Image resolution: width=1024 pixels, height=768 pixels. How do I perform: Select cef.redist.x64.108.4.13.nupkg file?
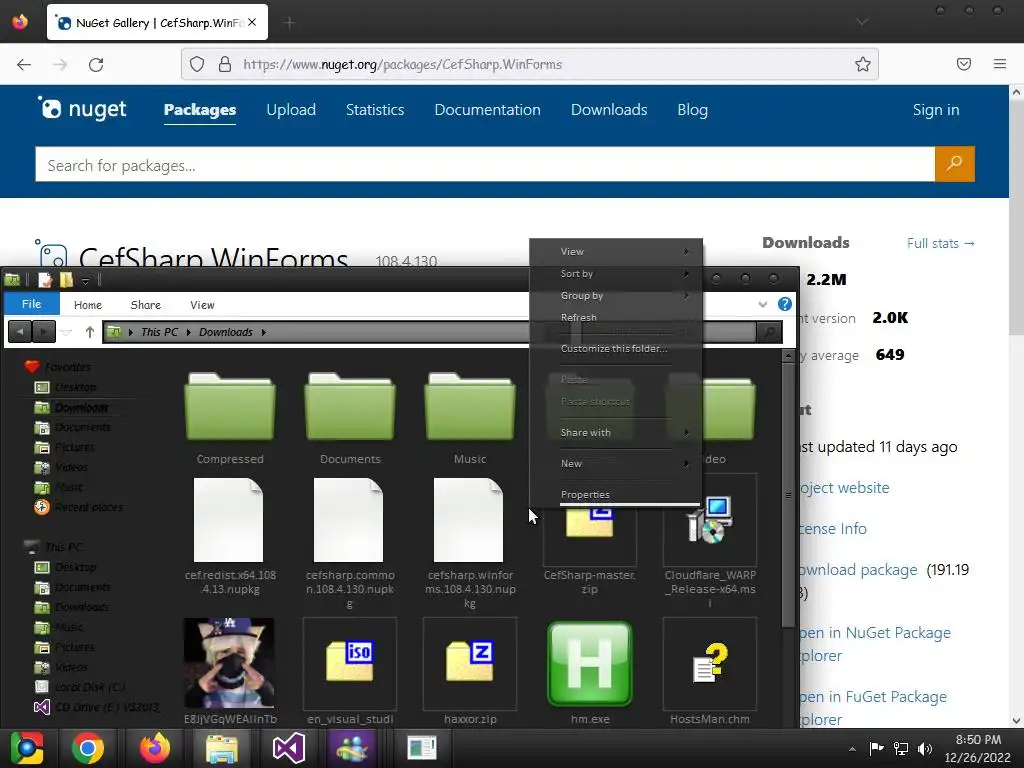click(230, 536)
